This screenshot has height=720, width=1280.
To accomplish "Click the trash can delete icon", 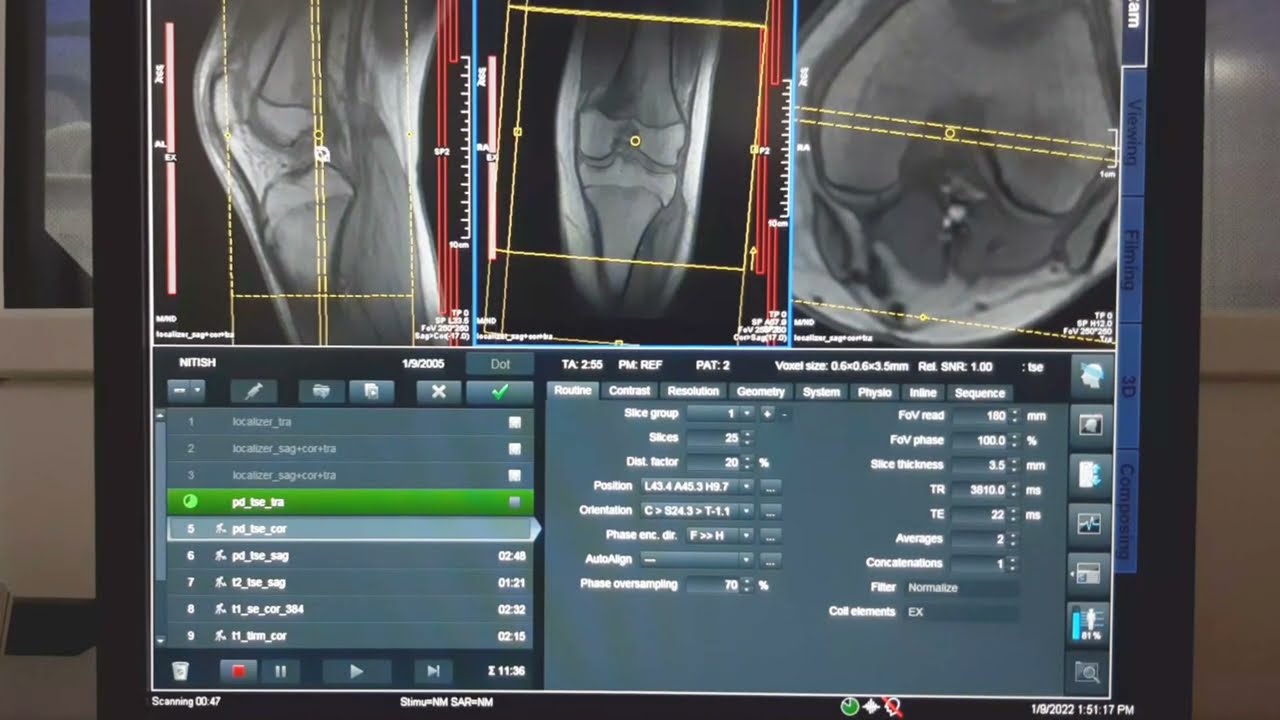I will (180, 671).
